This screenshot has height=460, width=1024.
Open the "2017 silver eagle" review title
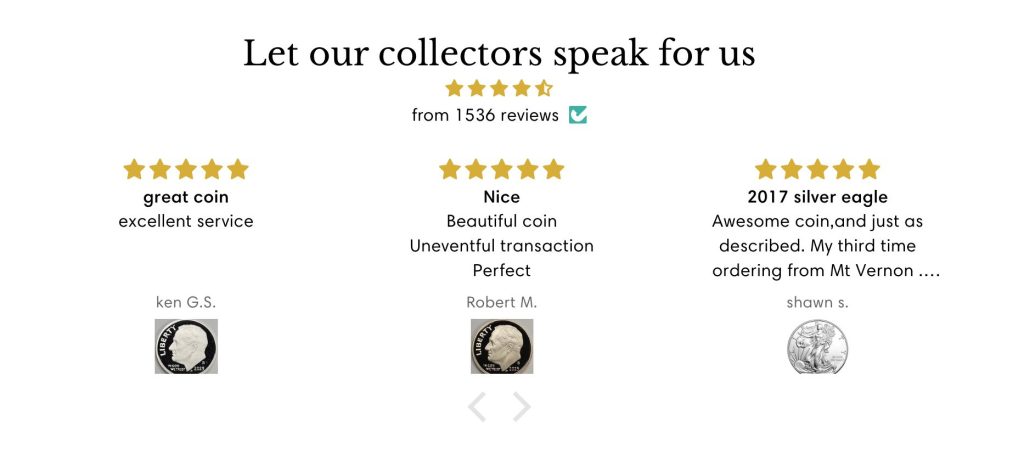point(818,197)
